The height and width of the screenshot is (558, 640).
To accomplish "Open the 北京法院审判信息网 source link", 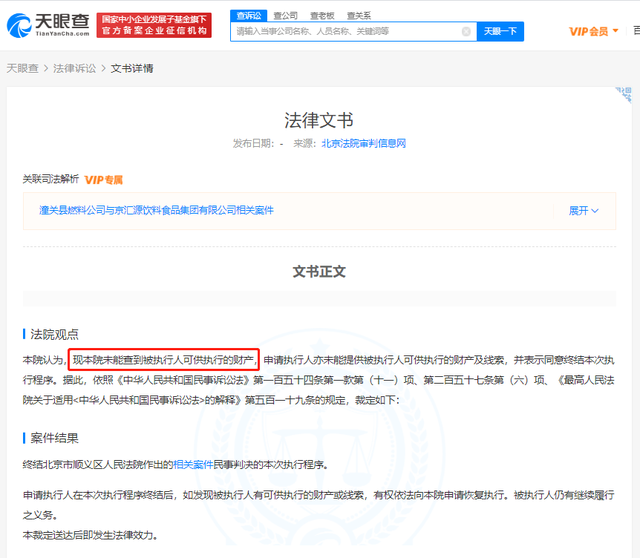I will [x=363, y=144].
